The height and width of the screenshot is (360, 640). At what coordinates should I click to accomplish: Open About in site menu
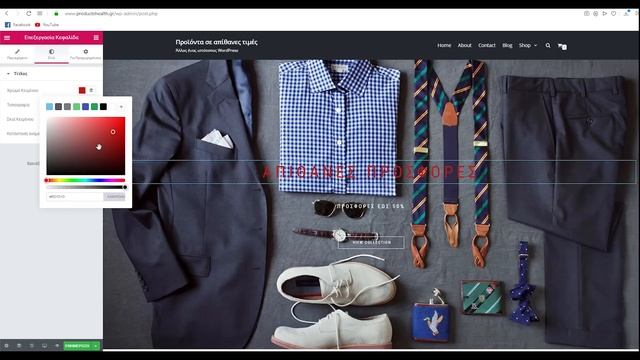[x=464, y=45]
